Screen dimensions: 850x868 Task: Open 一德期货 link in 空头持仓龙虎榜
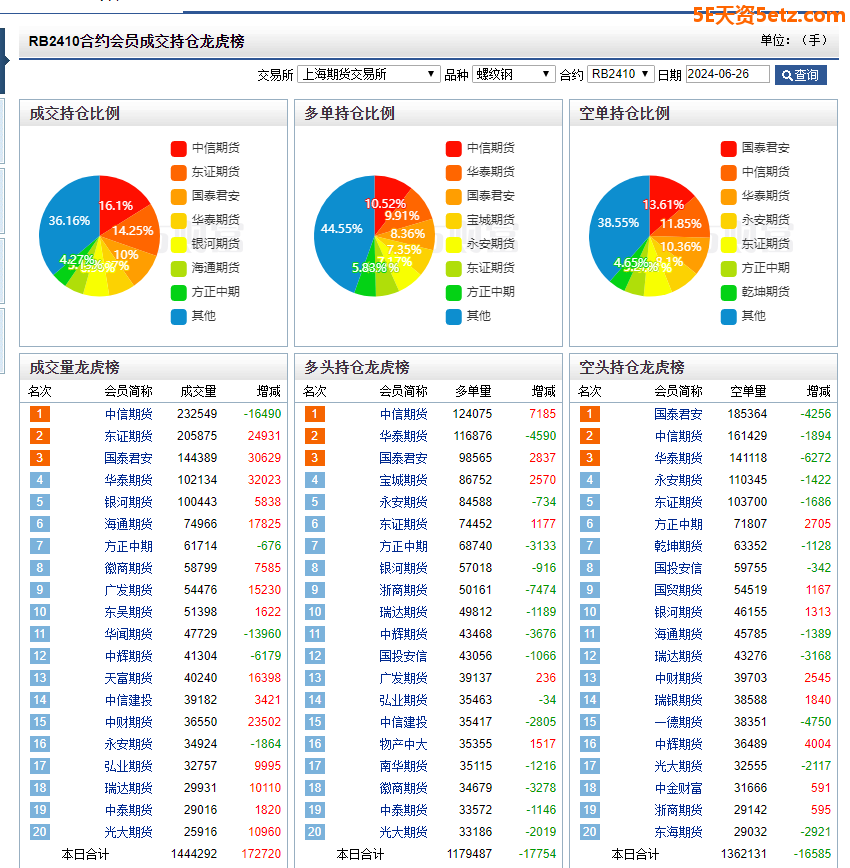tap(678, 722)
